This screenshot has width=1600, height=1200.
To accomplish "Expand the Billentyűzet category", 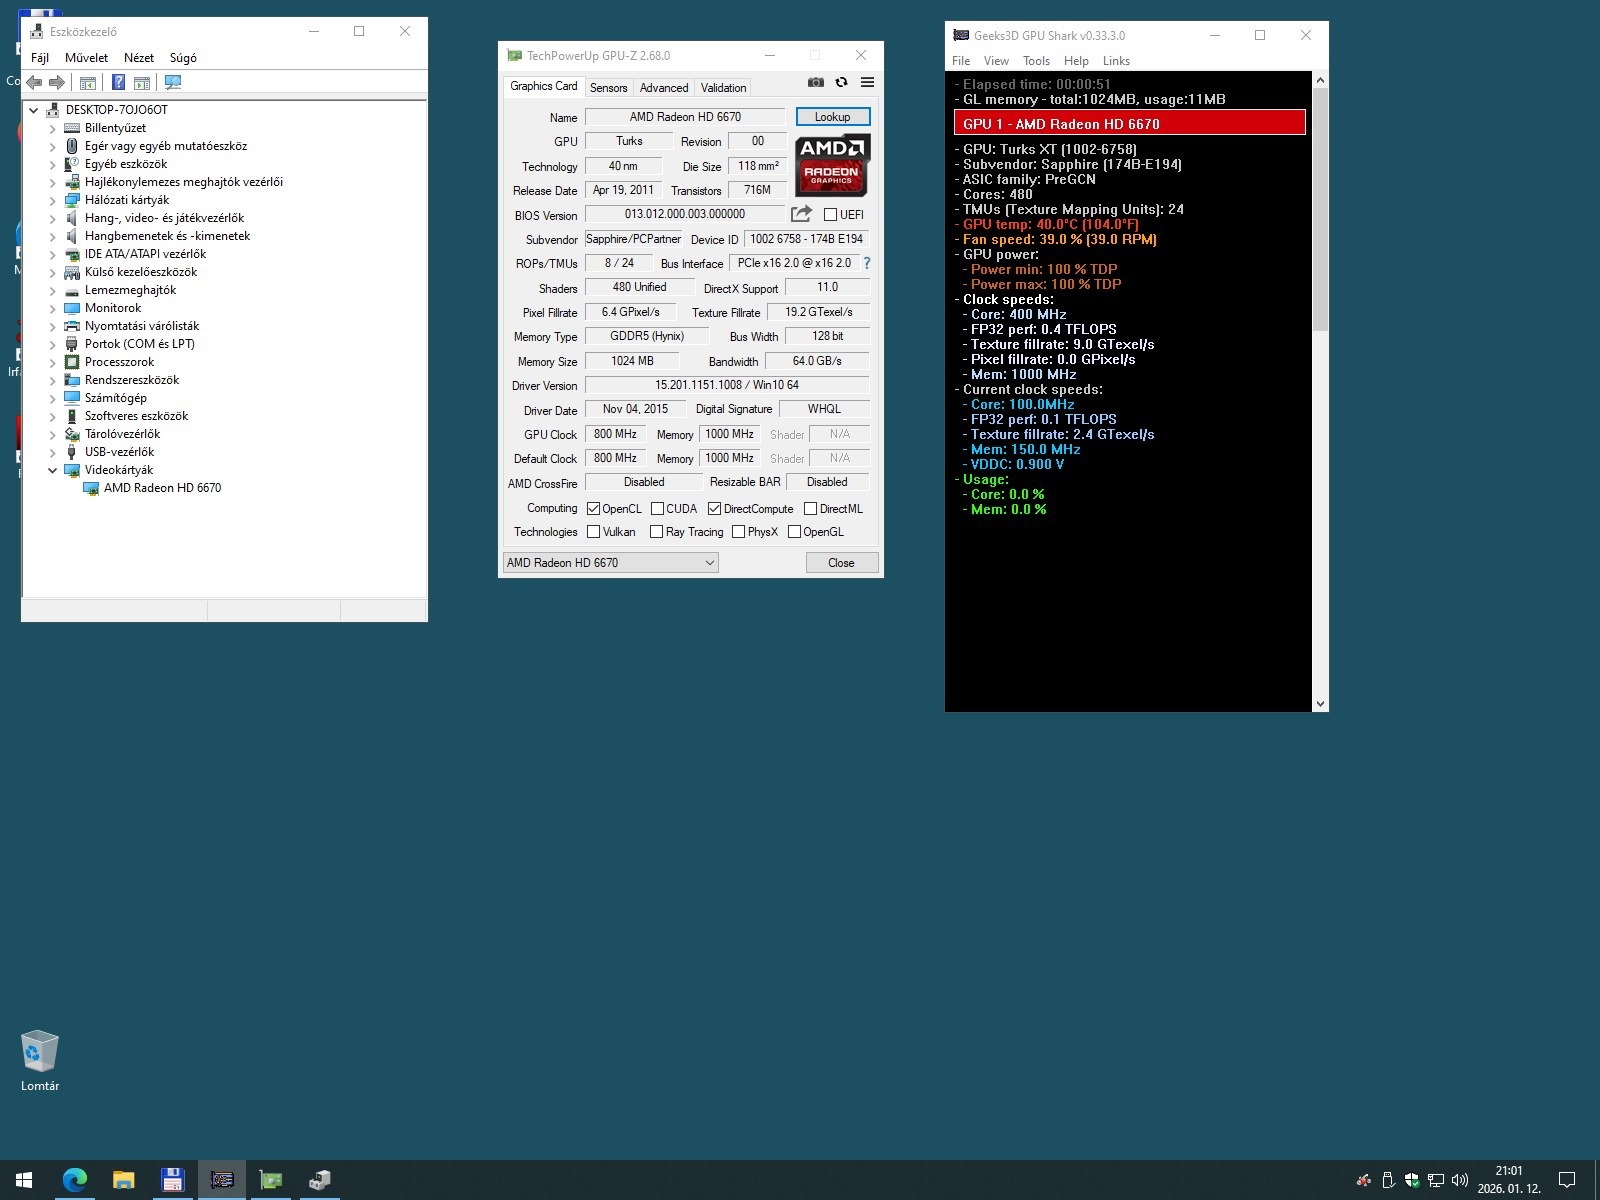I will point(53,128).
